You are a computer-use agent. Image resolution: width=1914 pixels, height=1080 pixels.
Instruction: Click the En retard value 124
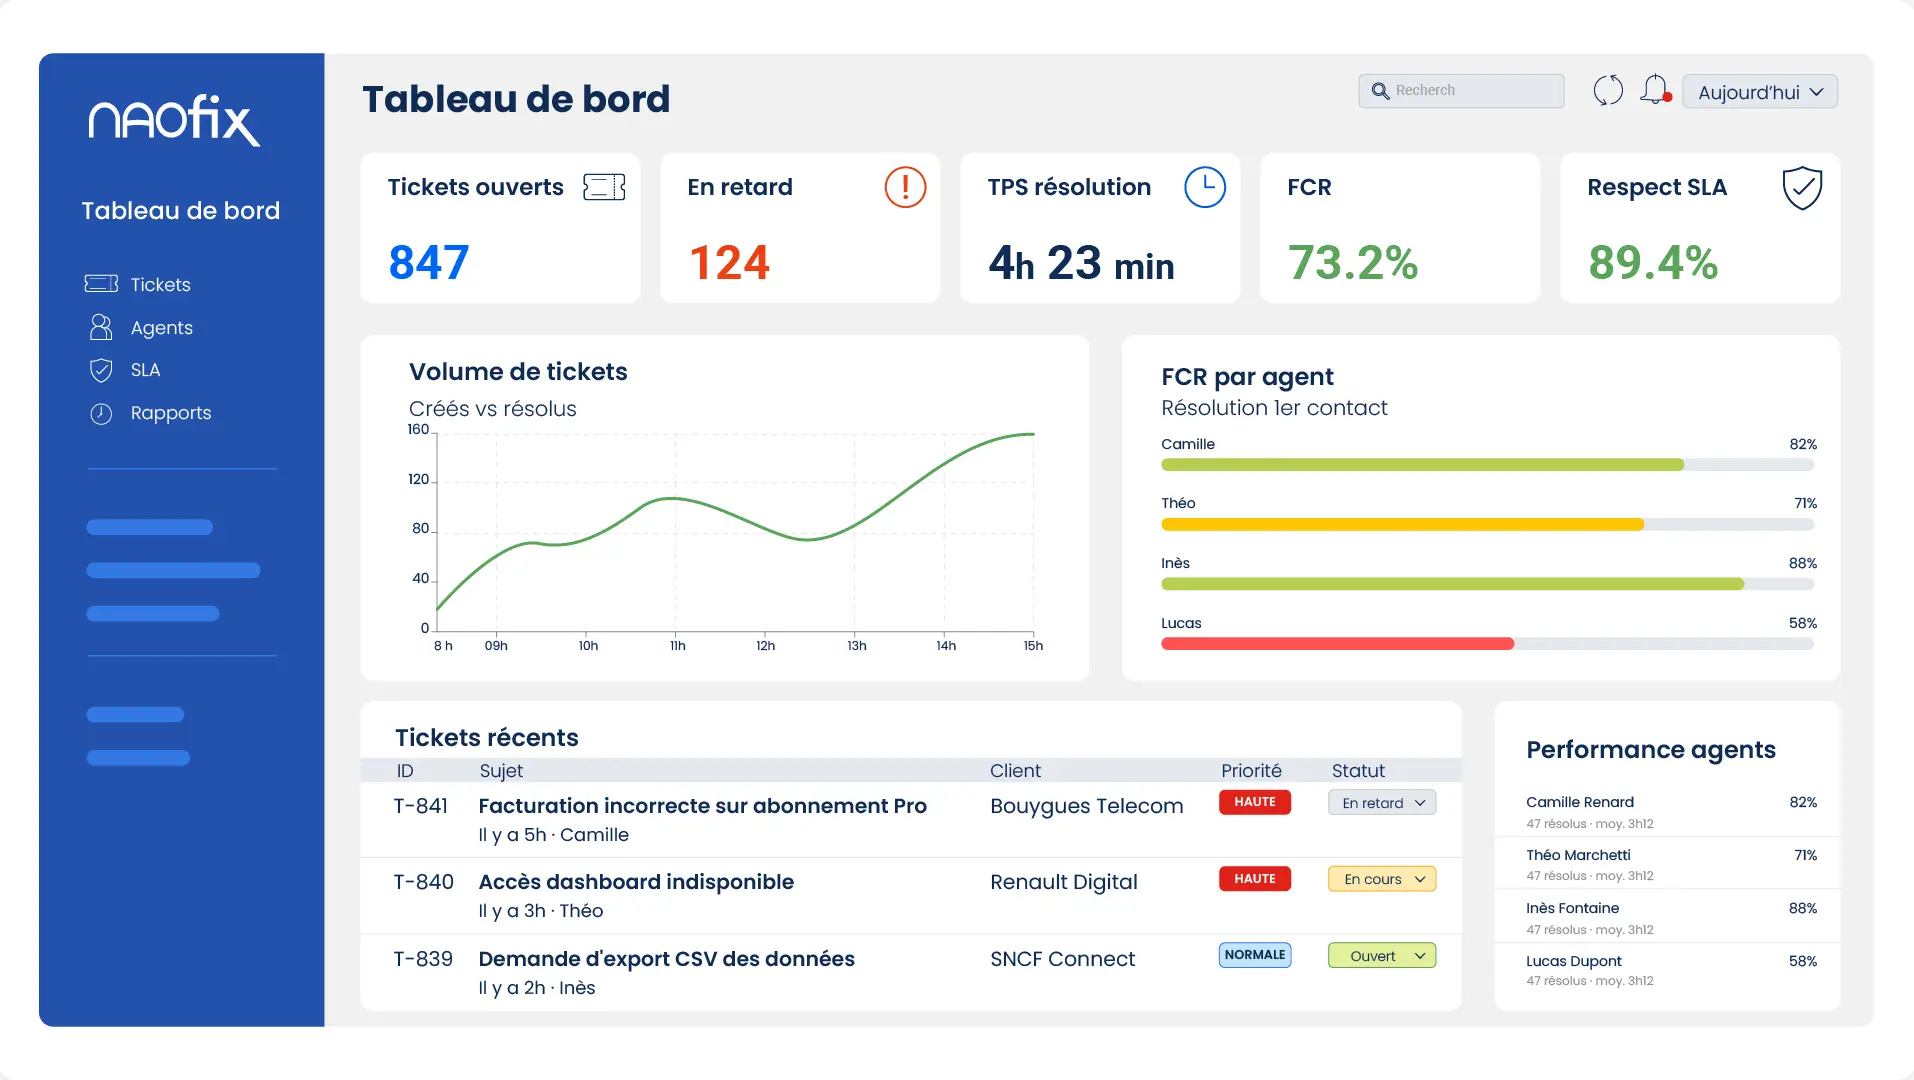tap(729, 263)
